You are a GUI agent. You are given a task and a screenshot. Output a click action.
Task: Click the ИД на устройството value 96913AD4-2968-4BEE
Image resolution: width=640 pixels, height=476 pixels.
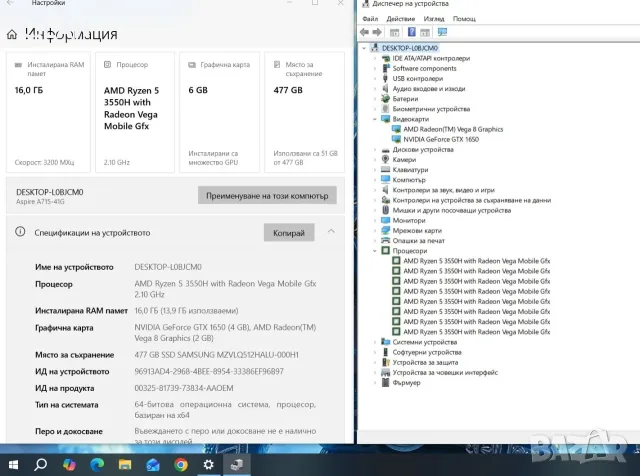point(209,371)
